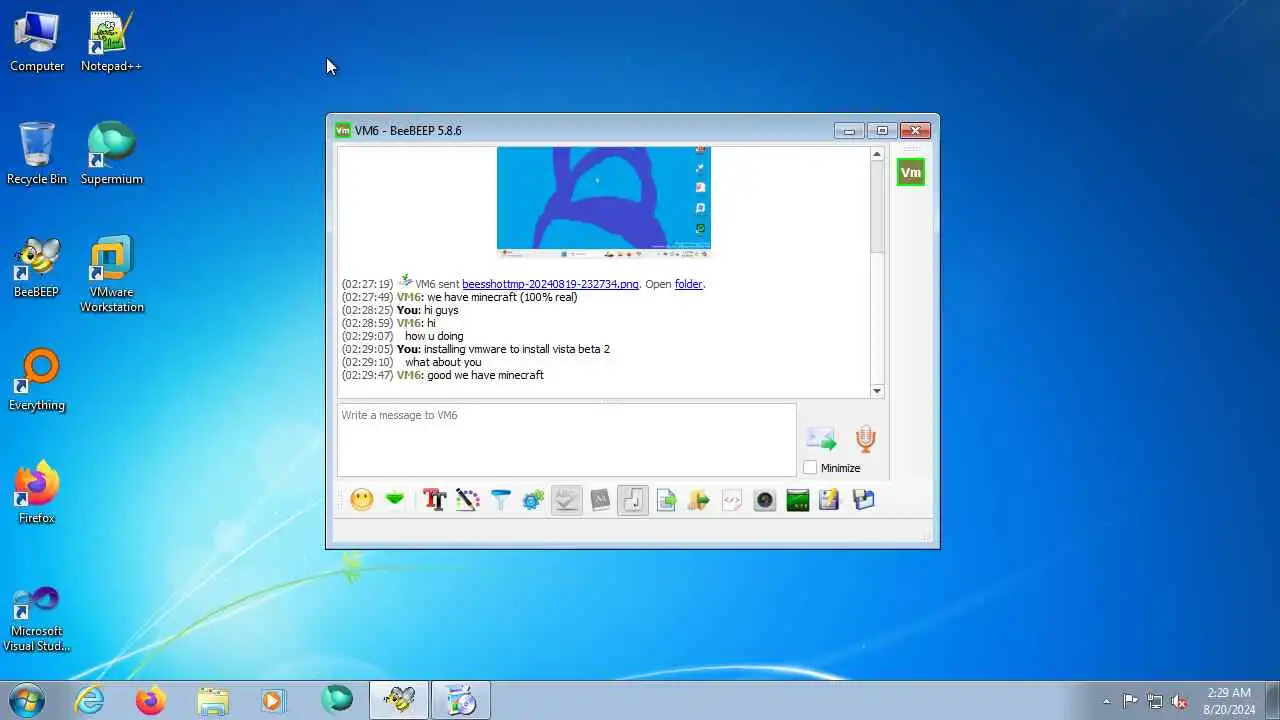Image resolution: width=1280 pixels, height=720 pixels.
Task: Click the BeeBEEP bee taskbar button
Action: pyautogui.click(x=399, y=700)
